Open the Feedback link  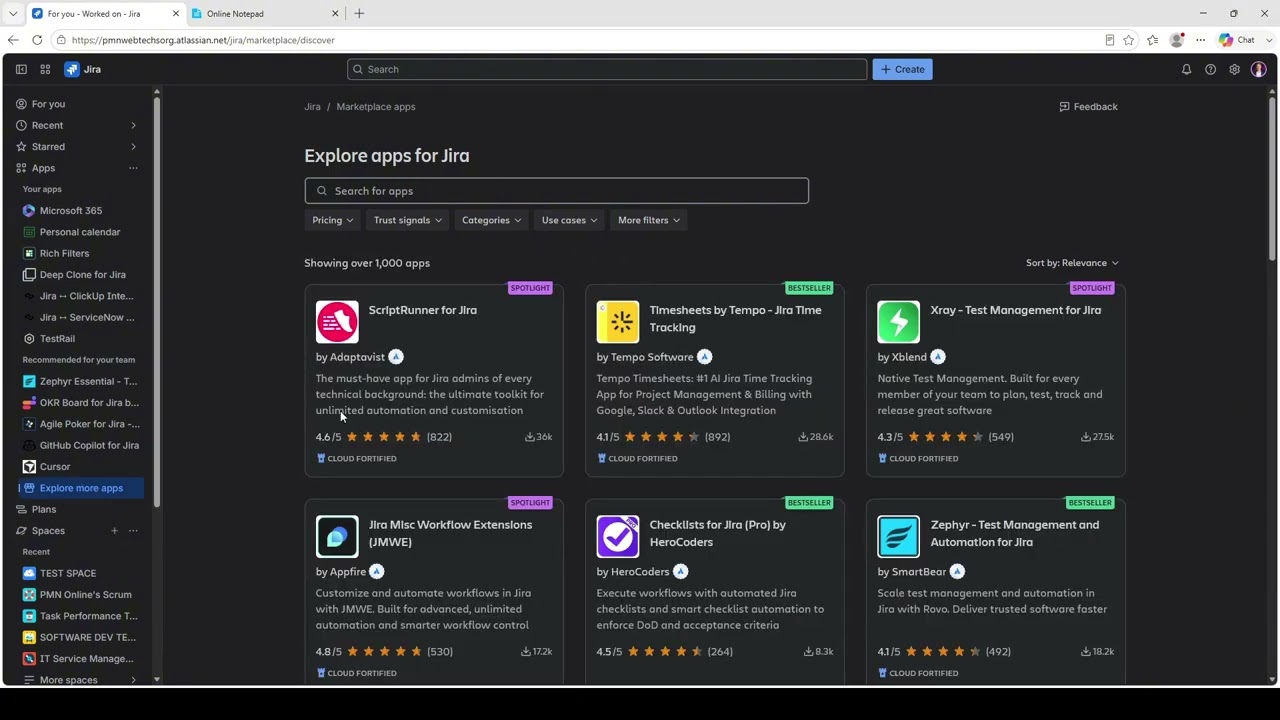1088,107
